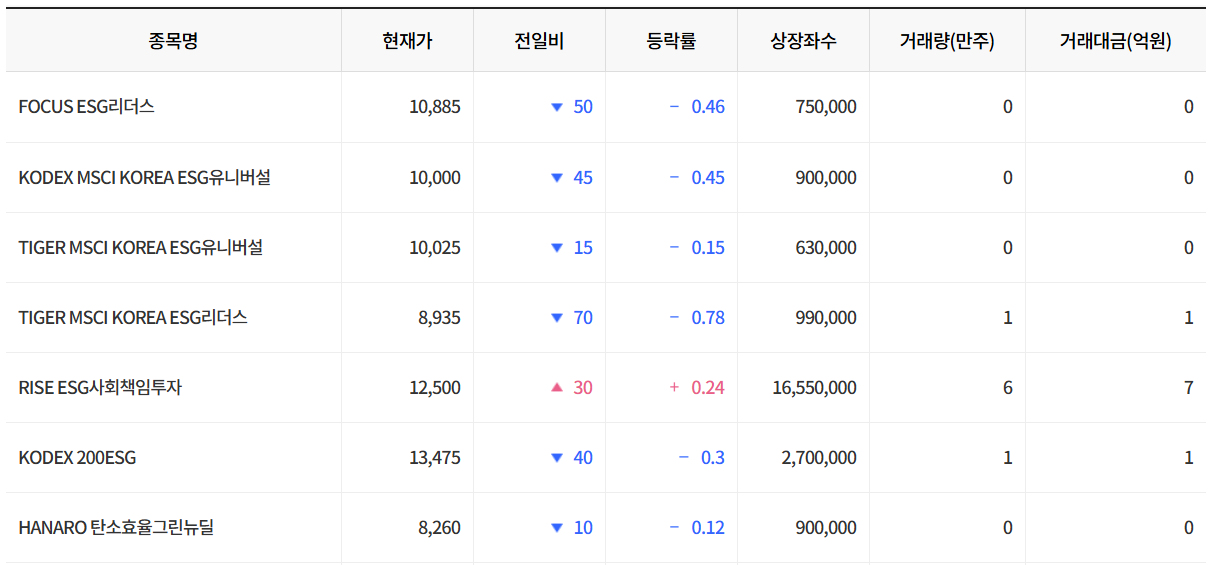Click the blue down arrow beside 10

tap(557, 527)
